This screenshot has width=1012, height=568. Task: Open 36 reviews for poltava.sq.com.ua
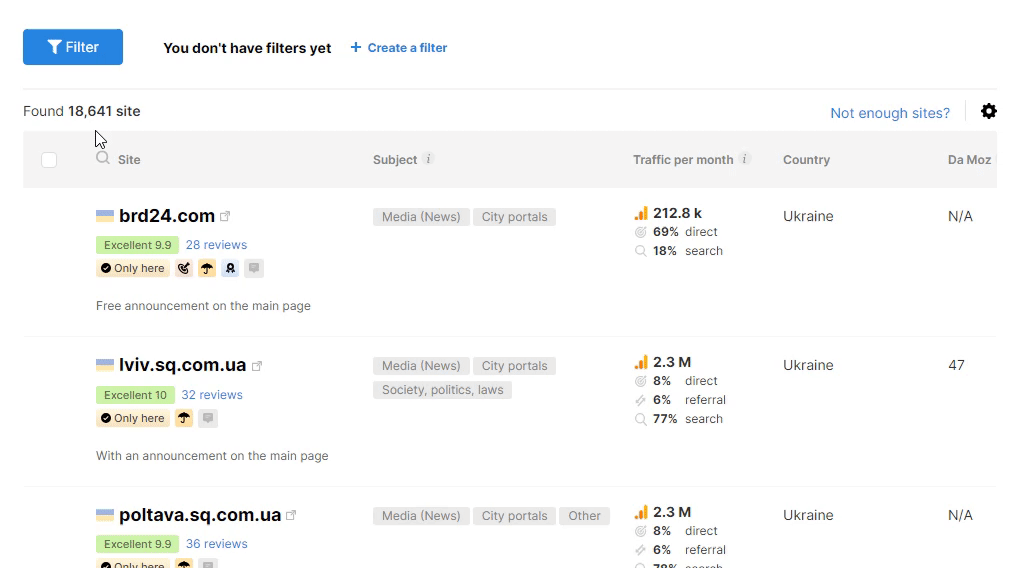pos(217,544)
